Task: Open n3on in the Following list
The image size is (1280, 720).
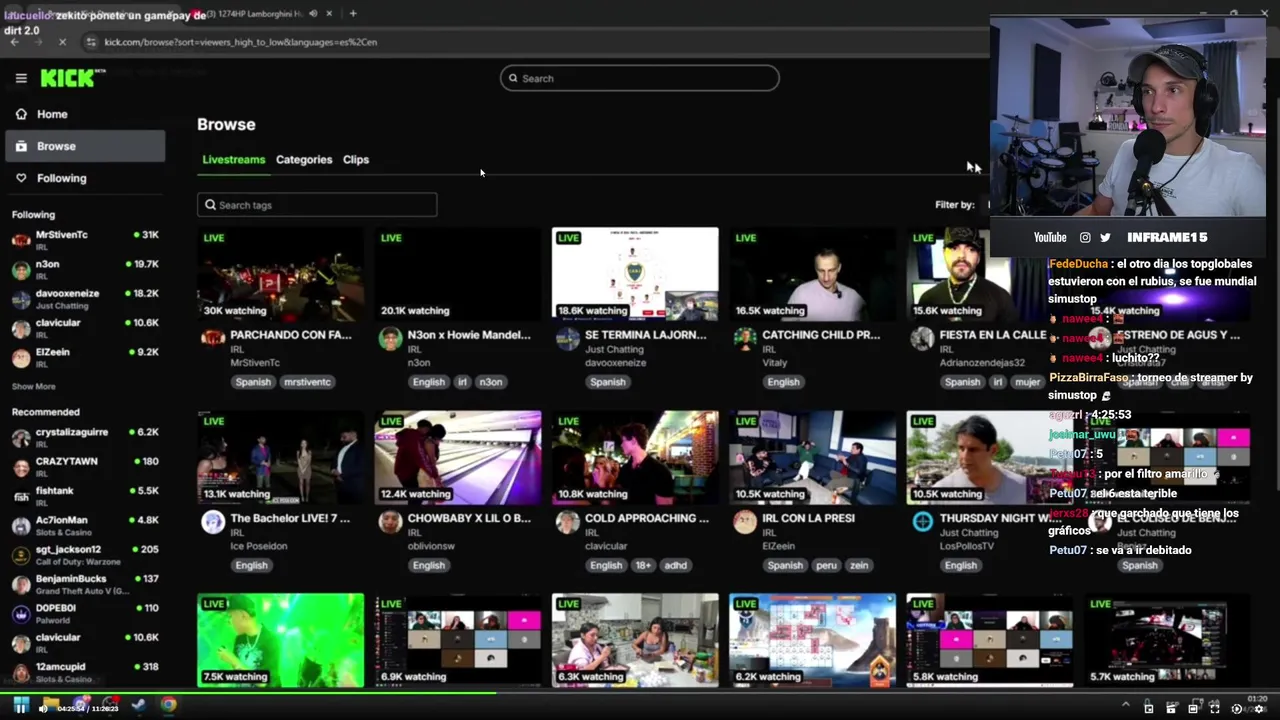Action: click(x=85, y=269)
